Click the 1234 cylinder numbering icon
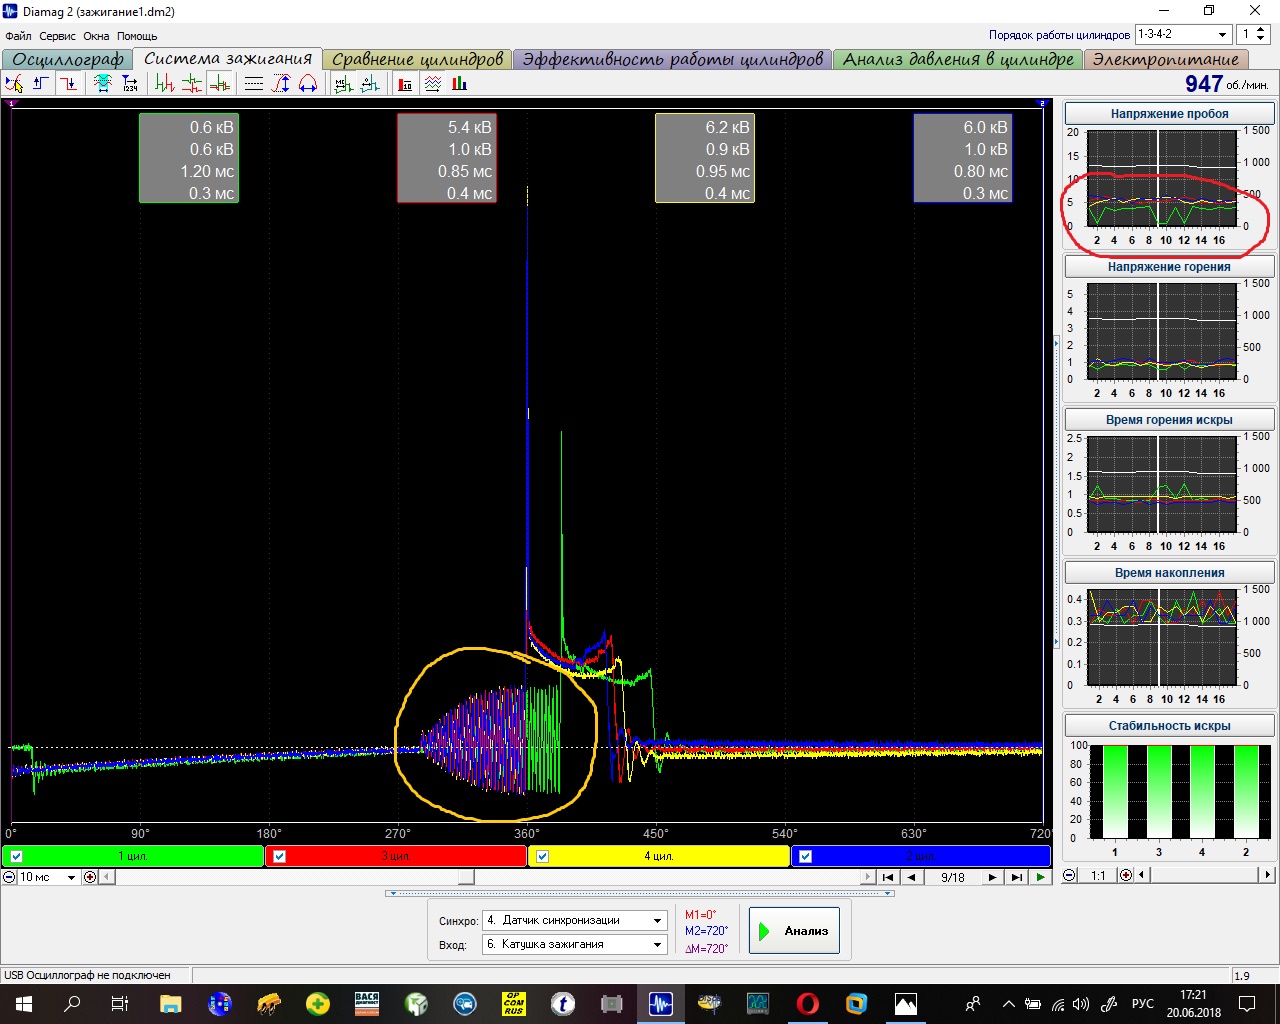This screenshot has width=1280, height=1024. pyautogui.click(x=130, y=84)
